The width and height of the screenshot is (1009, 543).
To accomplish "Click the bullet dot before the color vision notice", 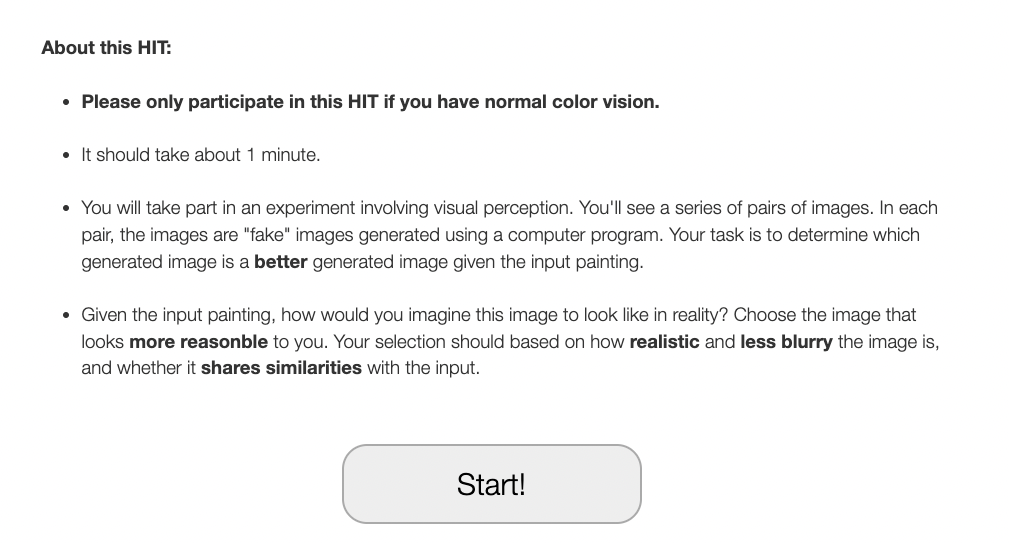I will [66, 102].
